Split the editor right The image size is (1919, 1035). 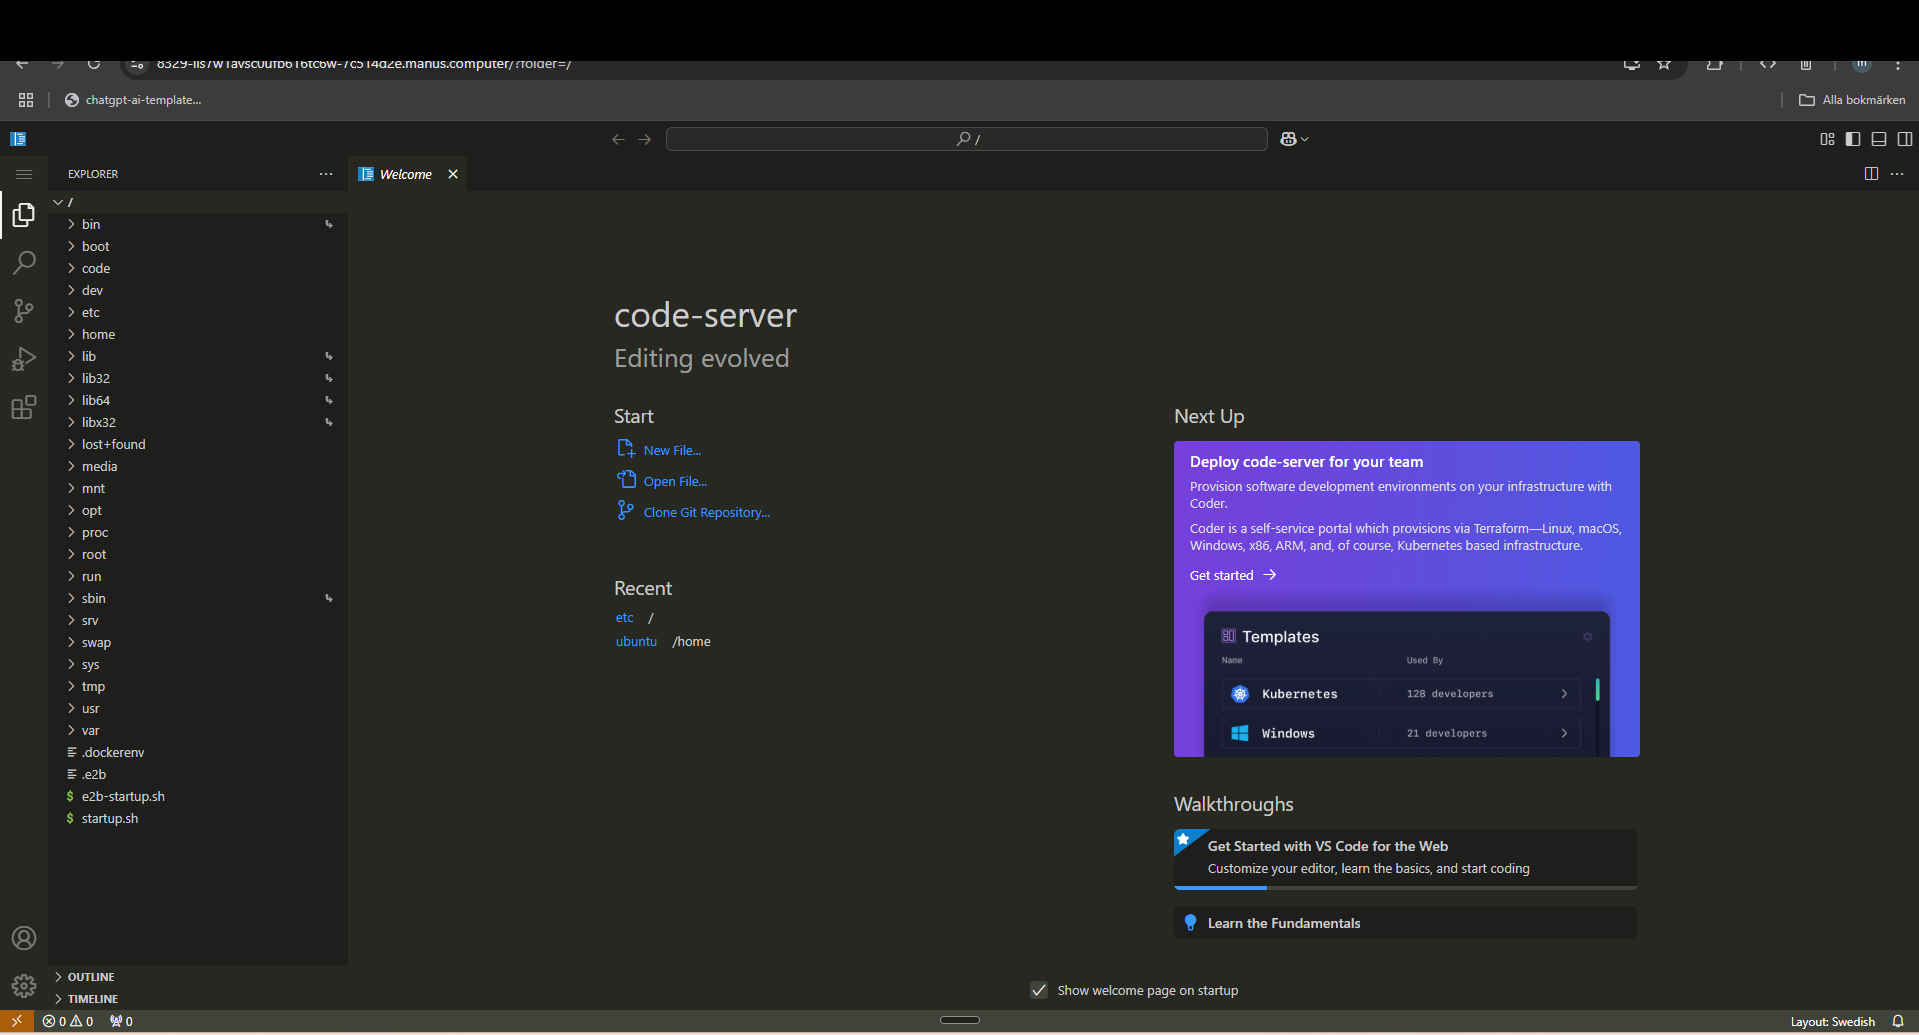1871,174
